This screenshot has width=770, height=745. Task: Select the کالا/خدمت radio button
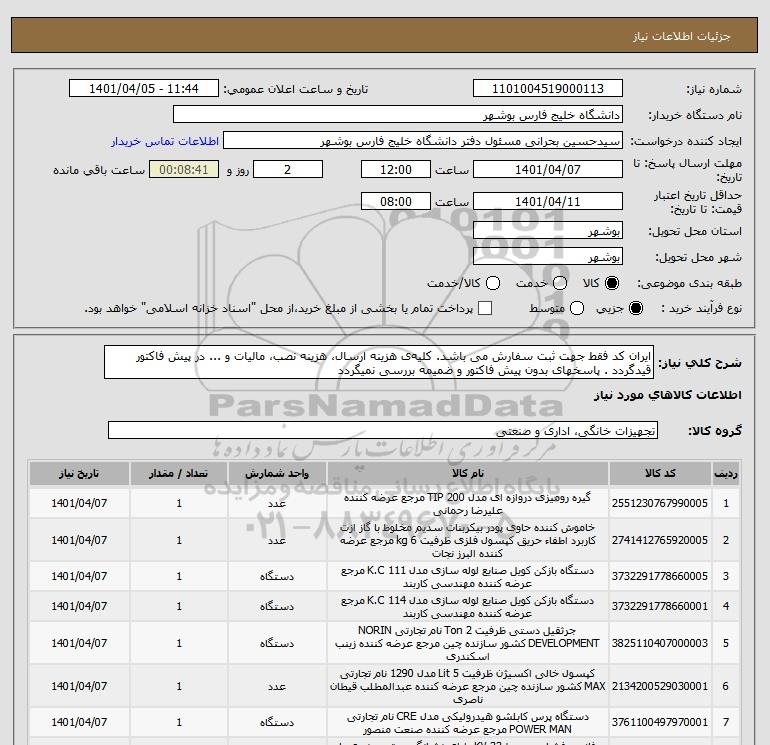[x=493, y=283]
